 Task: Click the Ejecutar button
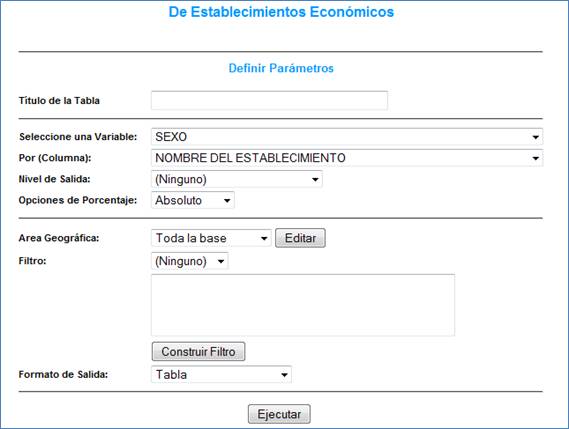pos(279,414)
